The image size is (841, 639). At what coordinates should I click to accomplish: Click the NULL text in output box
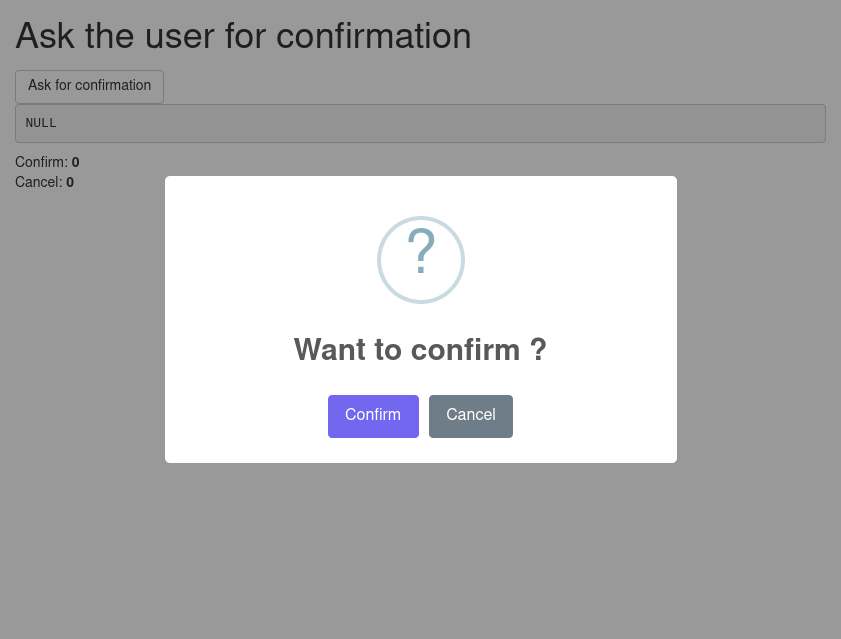(x=41, y=123)
